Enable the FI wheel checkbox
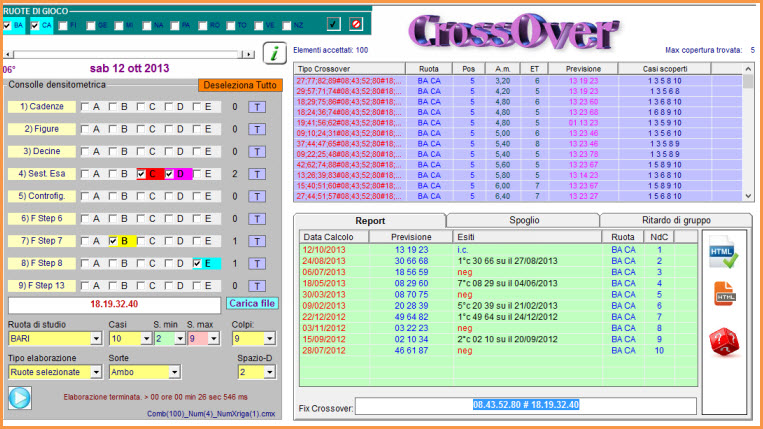The image size is (763, 429). click(63, 25)
